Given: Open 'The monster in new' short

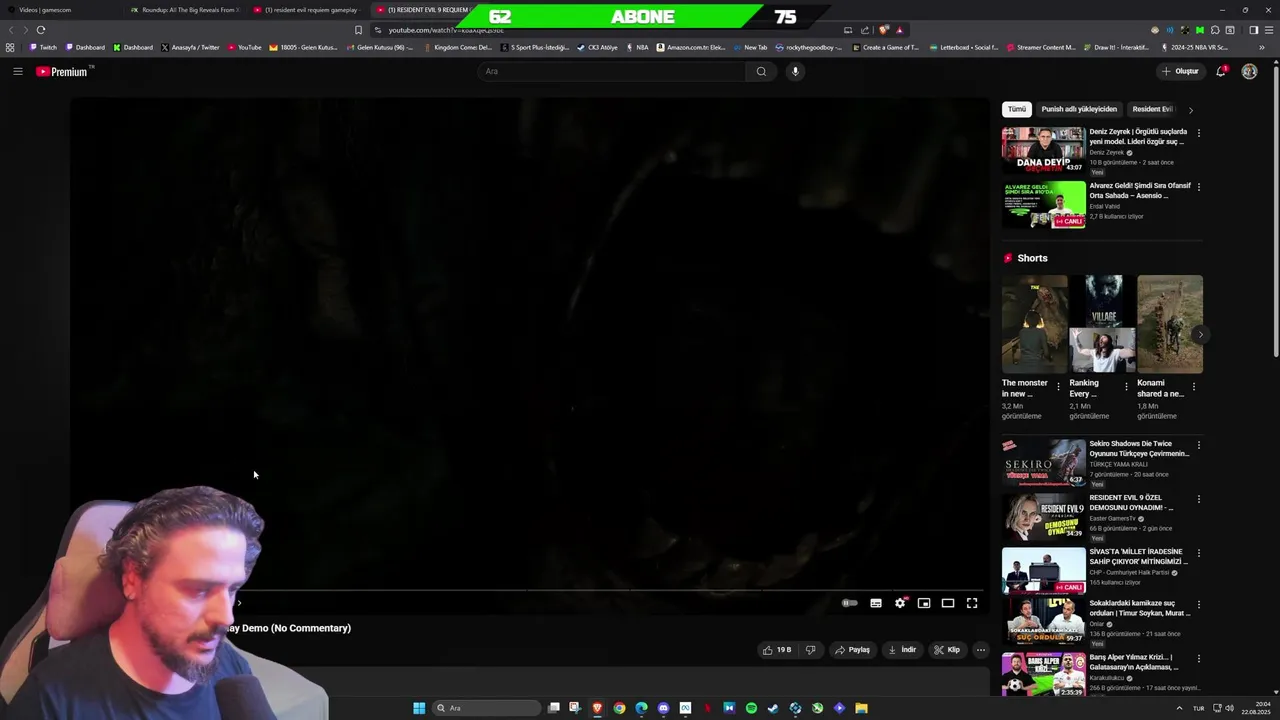Looking at the screenshot, I should click(x=1035, y=324).
